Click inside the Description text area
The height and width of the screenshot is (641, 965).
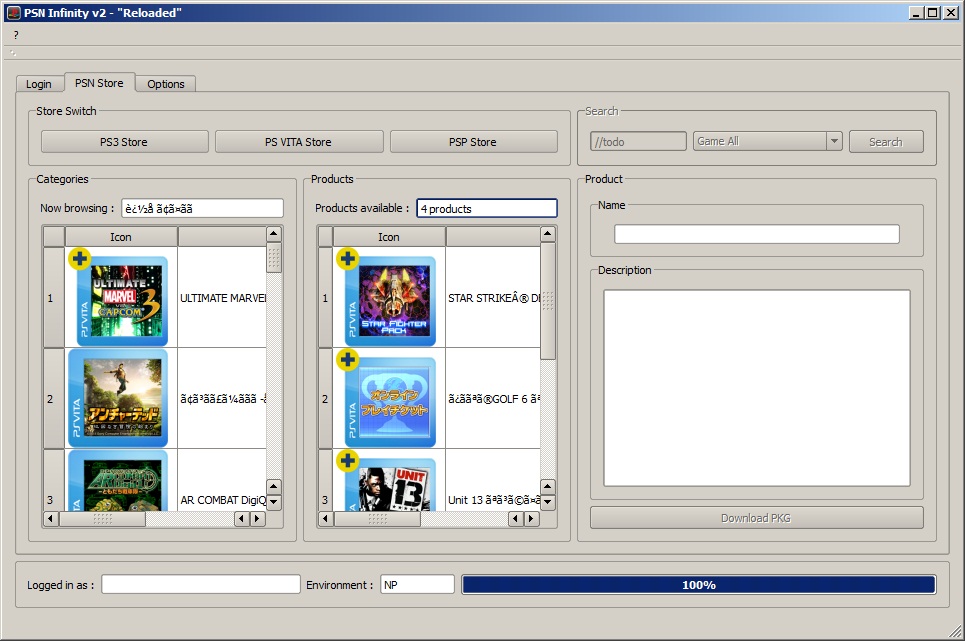coord(756,388)
